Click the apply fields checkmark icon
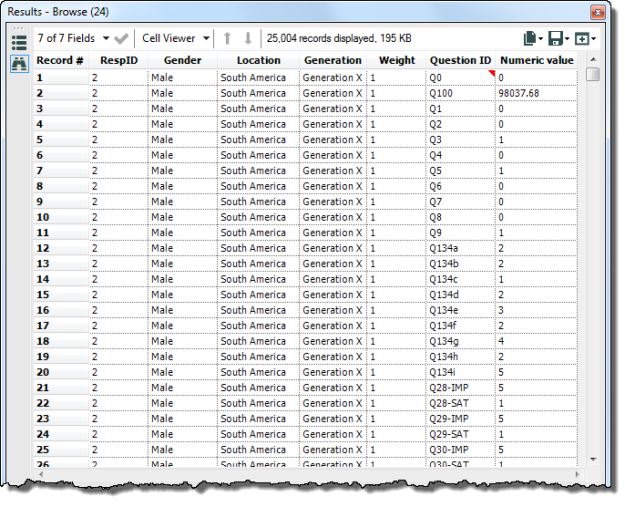 [x=121, y=39]
